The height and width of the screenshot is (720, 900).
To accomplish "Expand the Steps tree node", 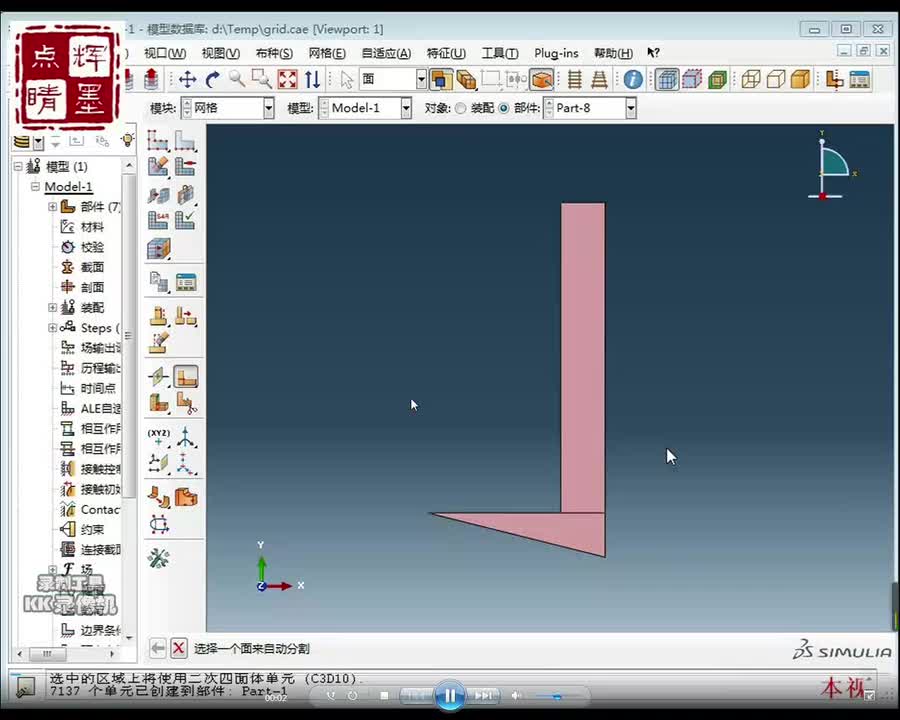I will click(52, 328).
